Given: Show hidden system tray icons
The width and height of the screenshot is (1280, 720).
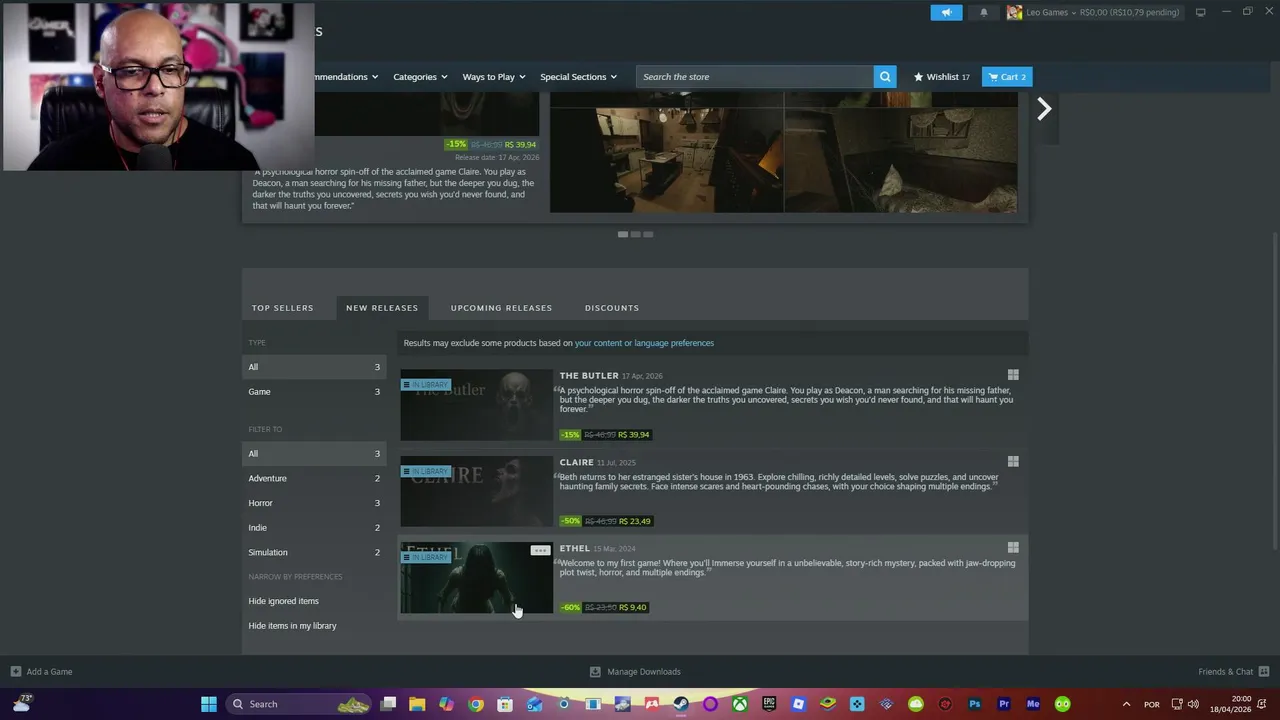Looking at the screenshot, I should coord(1126,704).
